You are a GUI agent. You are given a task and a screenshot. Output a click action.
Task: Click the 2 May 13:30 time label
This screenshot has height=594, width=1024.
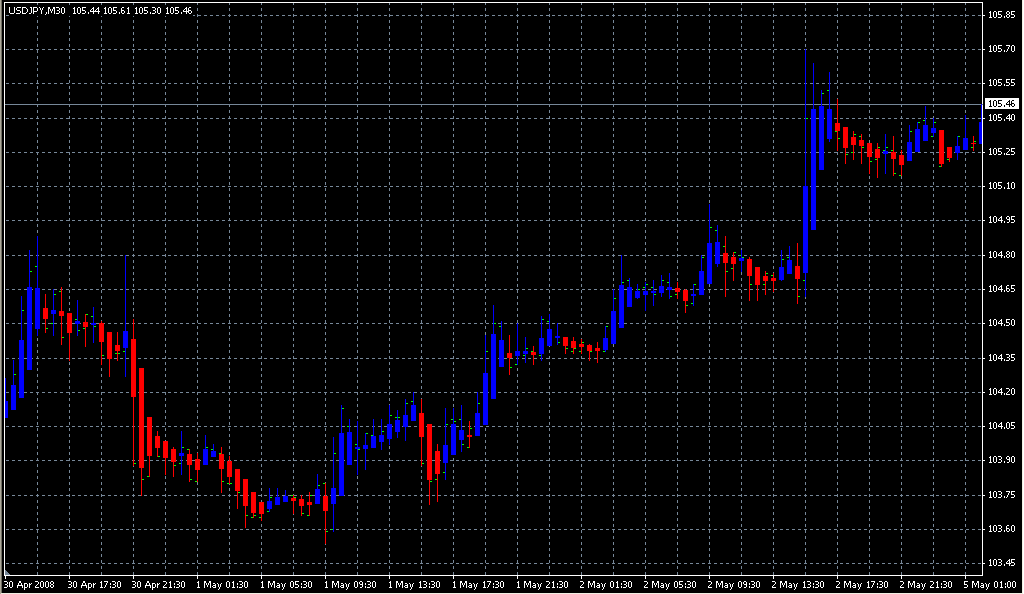tap(798, 585)
